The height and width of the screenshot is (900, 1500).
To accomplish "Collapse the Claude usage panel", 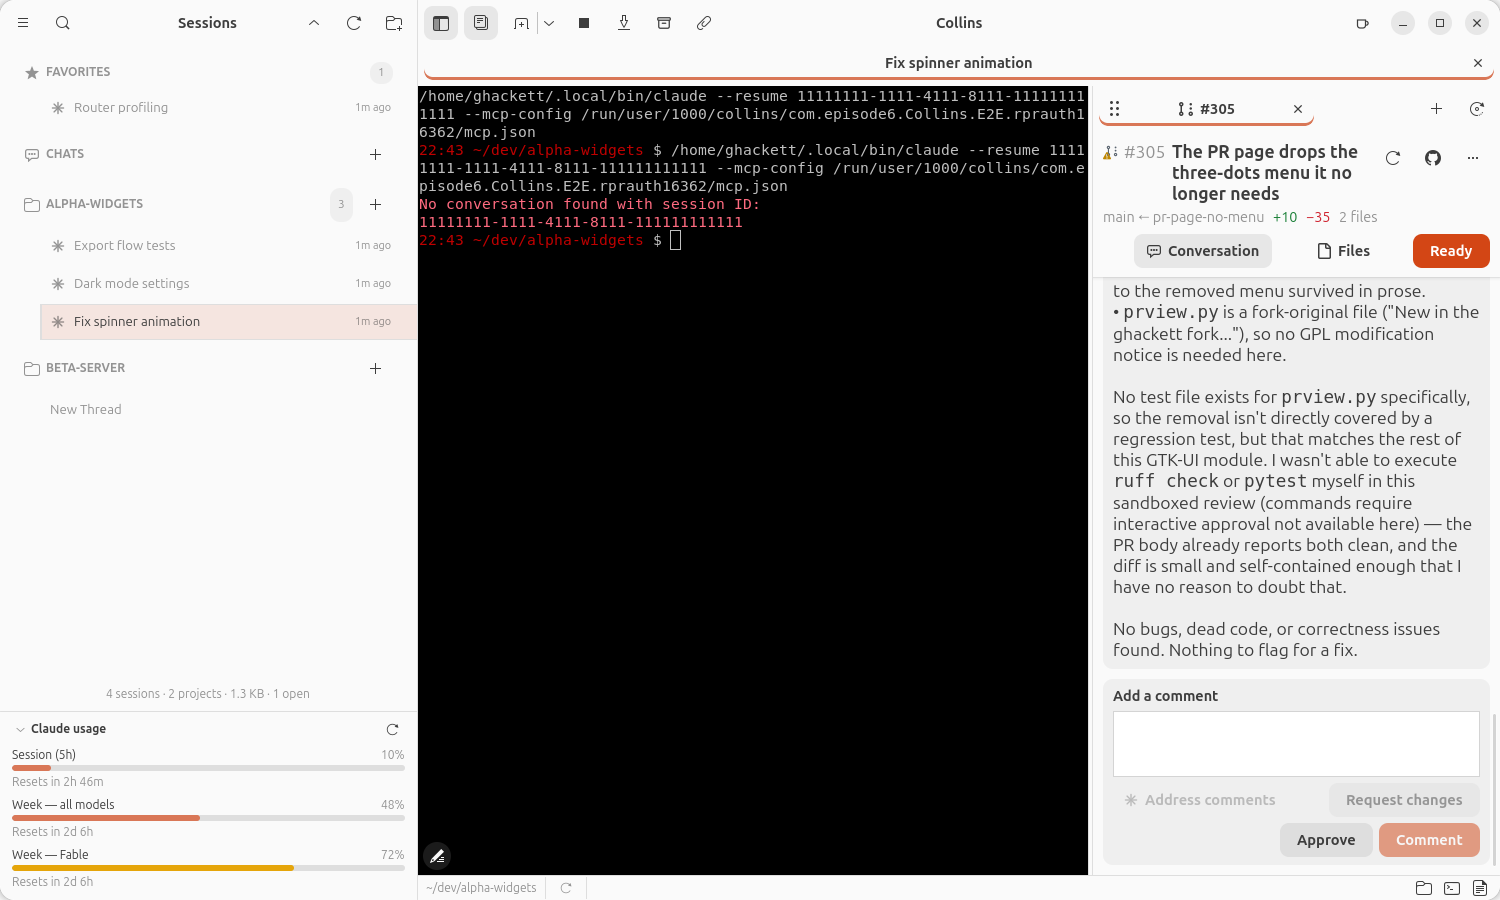I will 20,729.
